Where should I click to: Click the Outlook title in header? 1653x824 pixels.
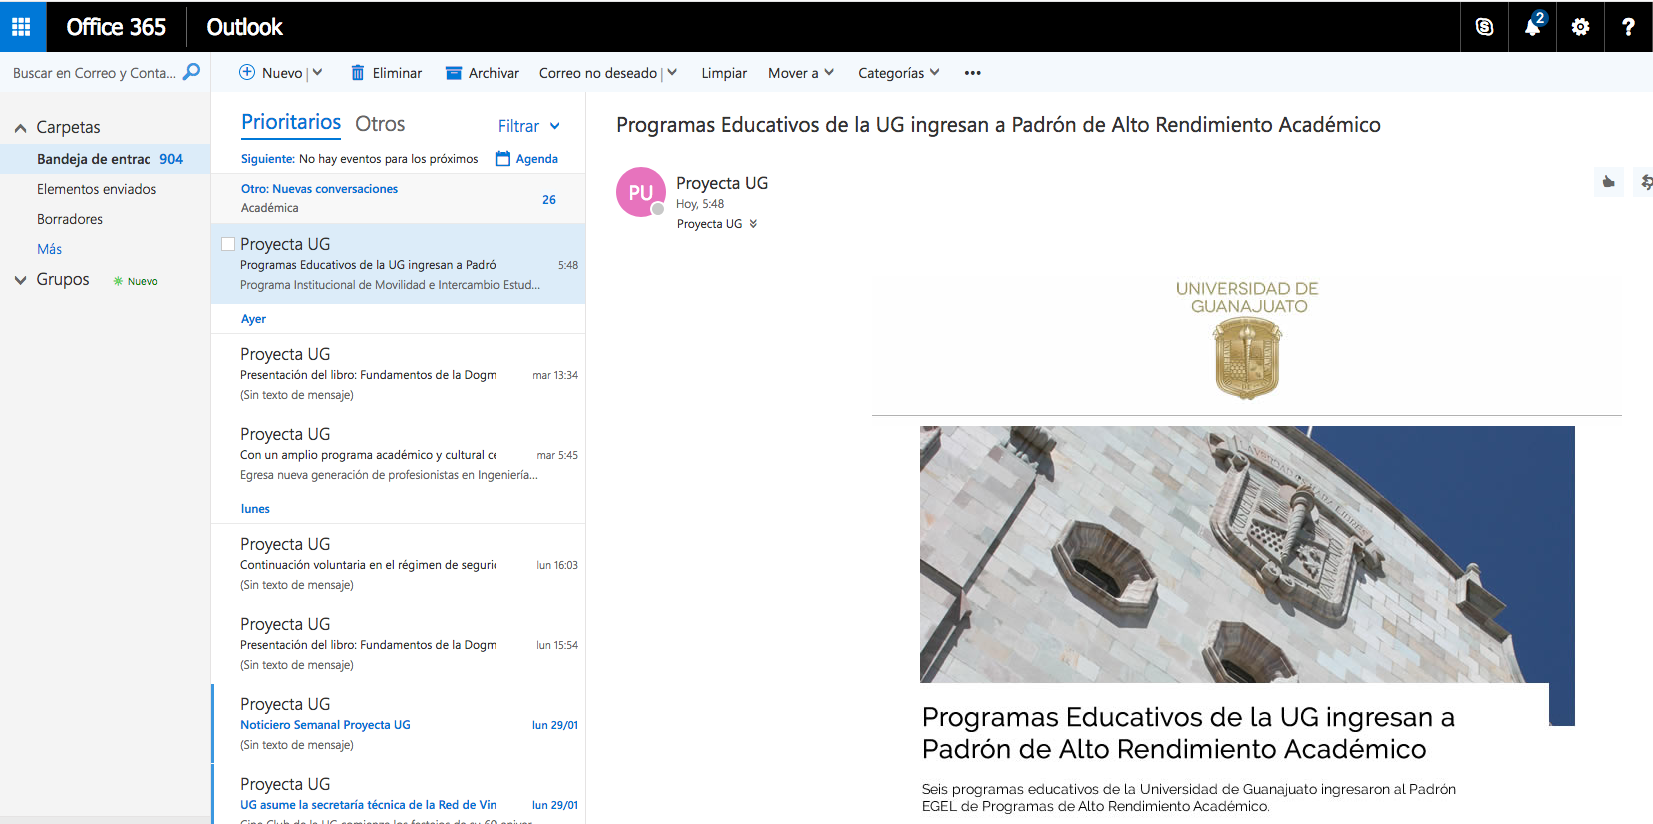pos(244,27)
